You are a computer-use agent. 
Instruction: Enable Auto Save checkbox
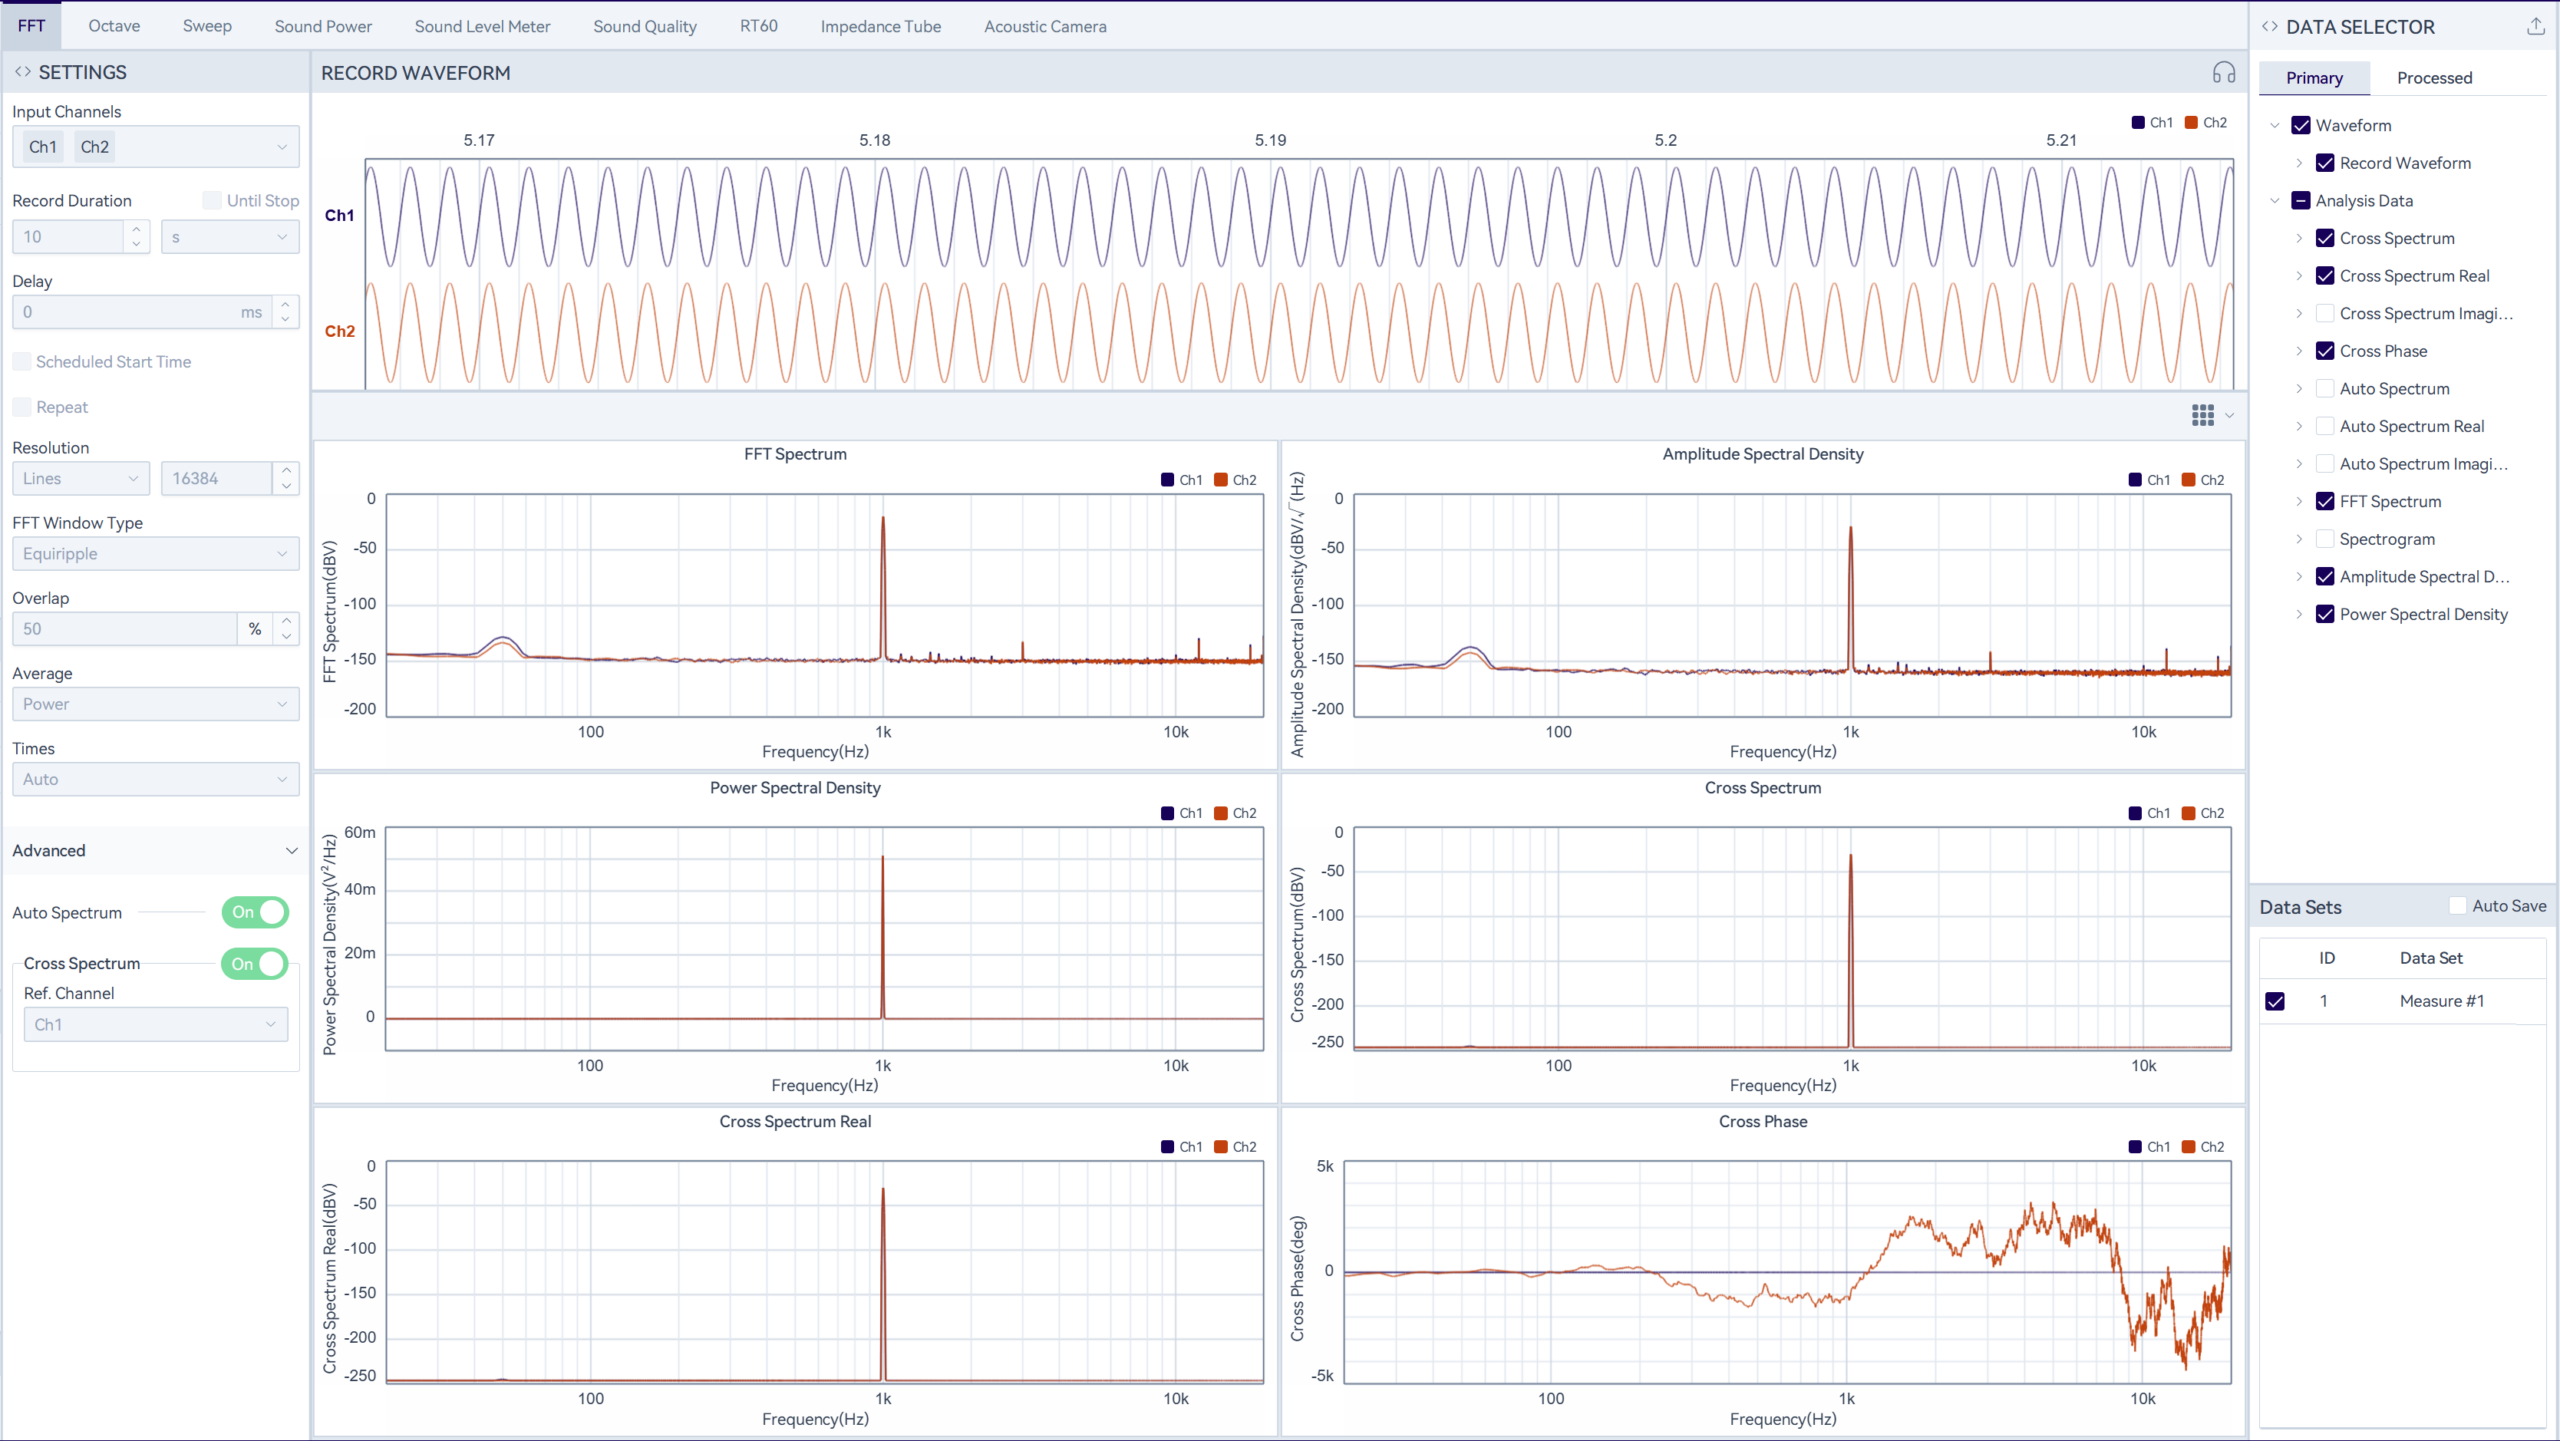click(2457, 906)
